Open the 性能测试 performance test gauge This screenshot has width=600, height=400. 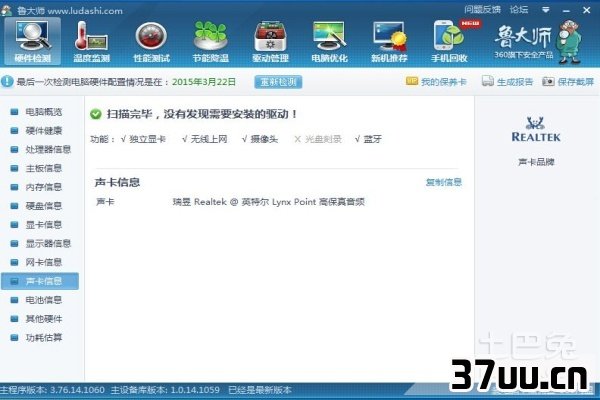coord(151,41)
